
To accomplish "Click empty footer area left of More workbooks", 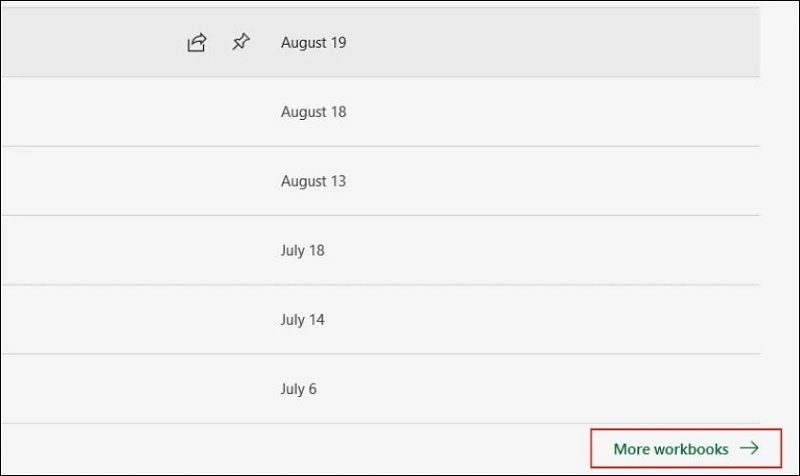I will [x=300, y=449].
